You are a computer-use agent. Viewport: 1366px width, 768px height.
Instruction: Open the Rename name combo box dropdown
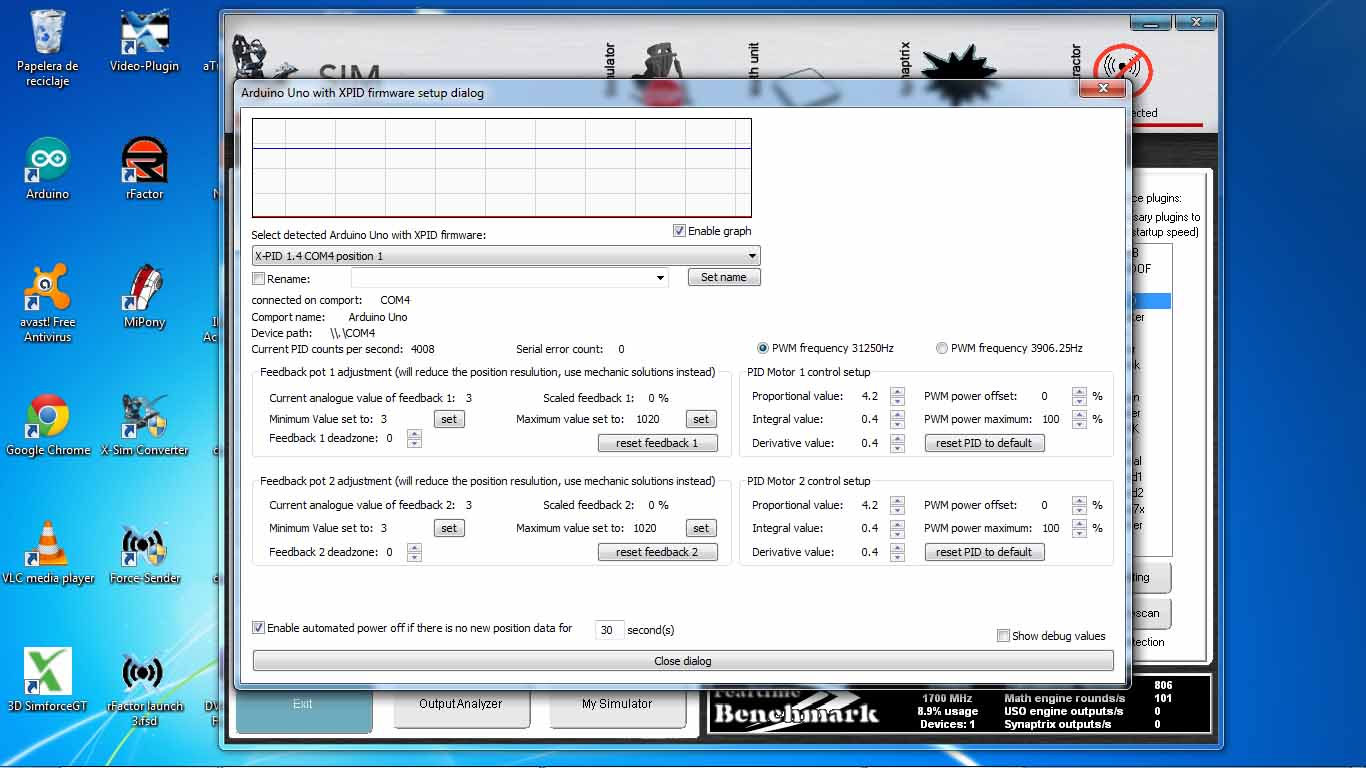pos(661,278)
